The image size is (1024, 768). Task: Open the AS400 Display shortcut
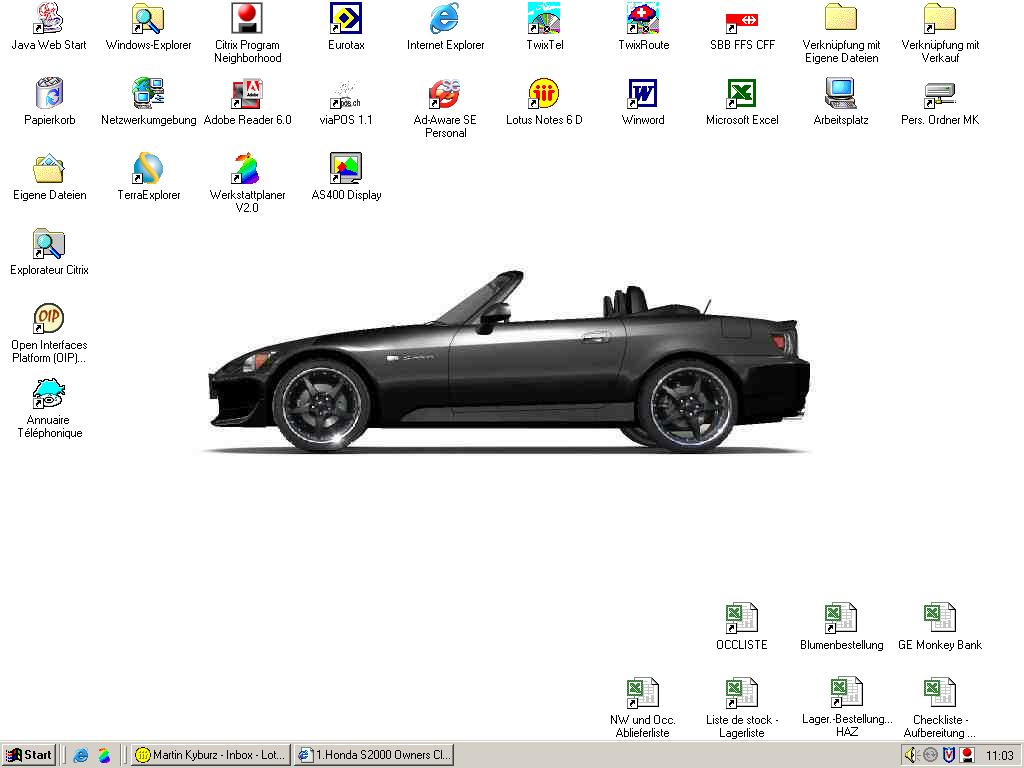point(346,170)
